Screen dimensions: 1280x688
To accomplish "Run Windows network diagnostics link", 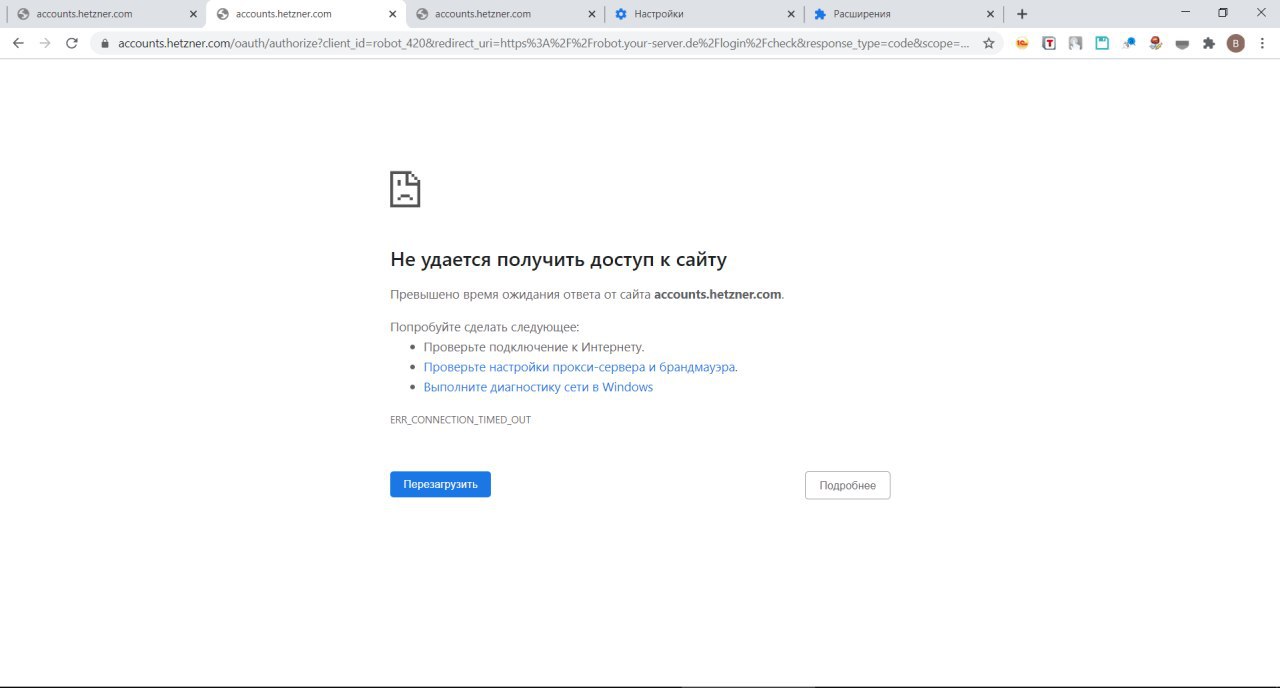I will point(538,387).
